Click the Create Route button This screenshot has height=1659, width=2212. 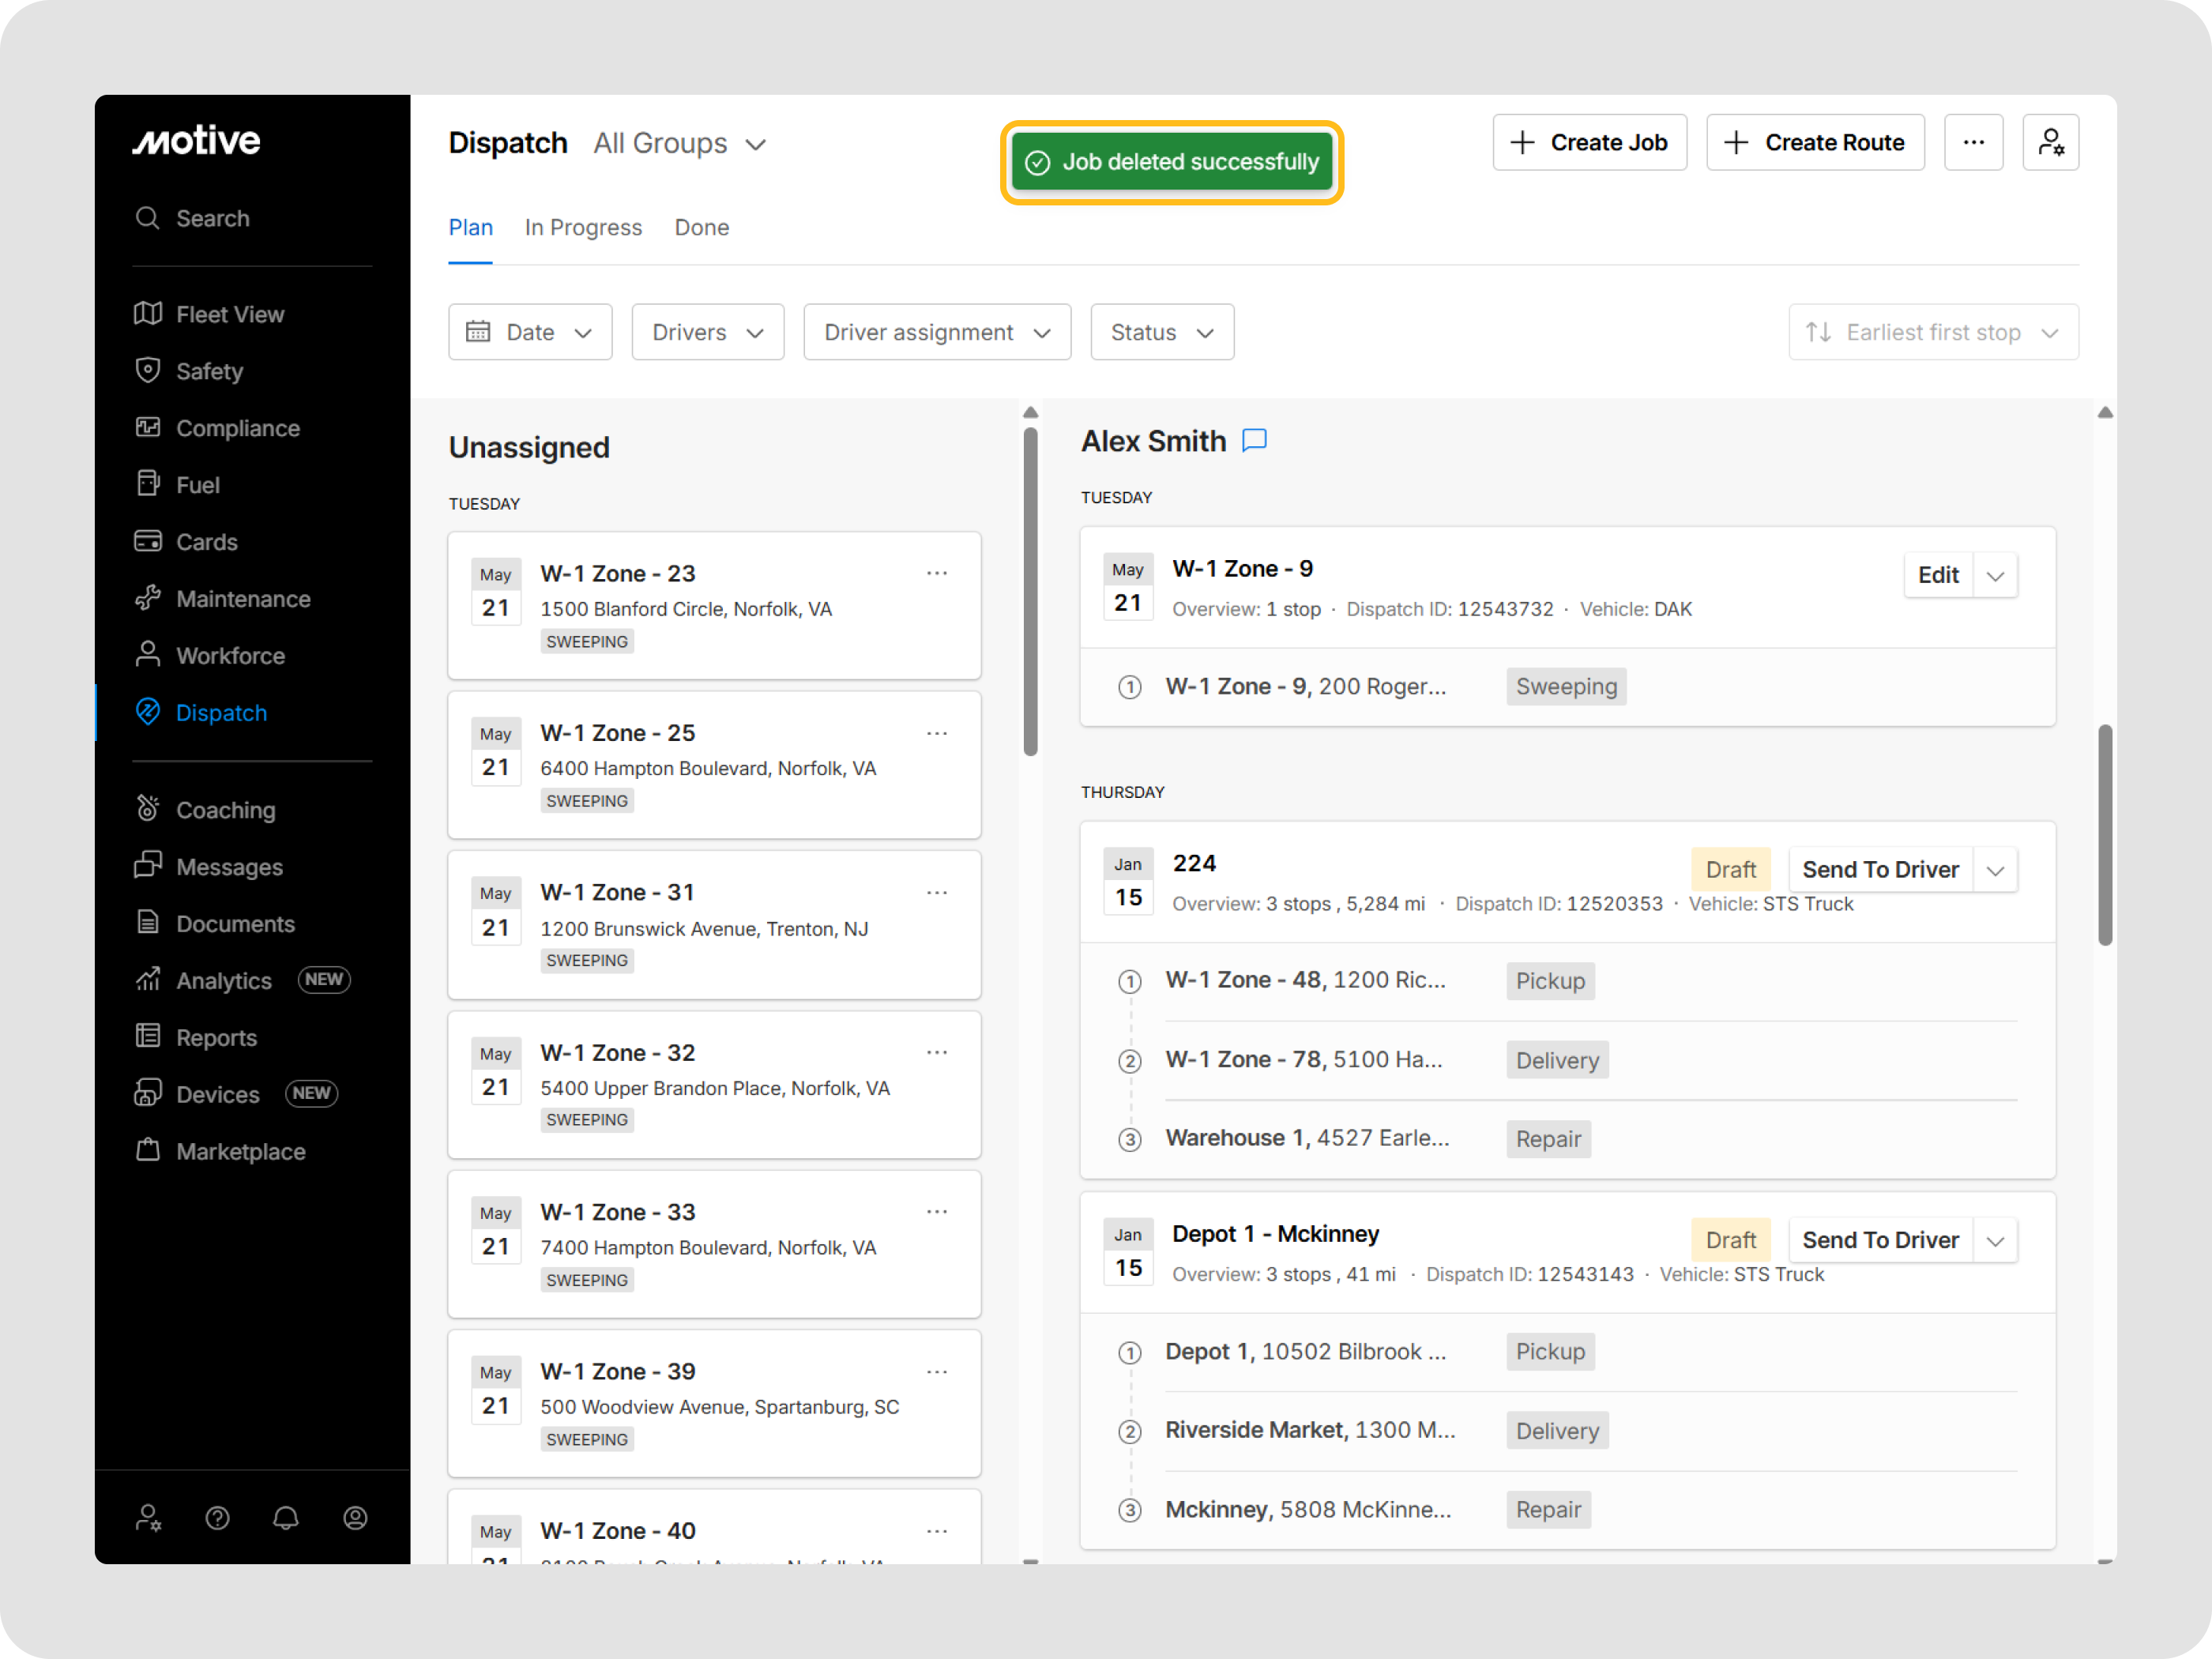[x=1816, y=142]
